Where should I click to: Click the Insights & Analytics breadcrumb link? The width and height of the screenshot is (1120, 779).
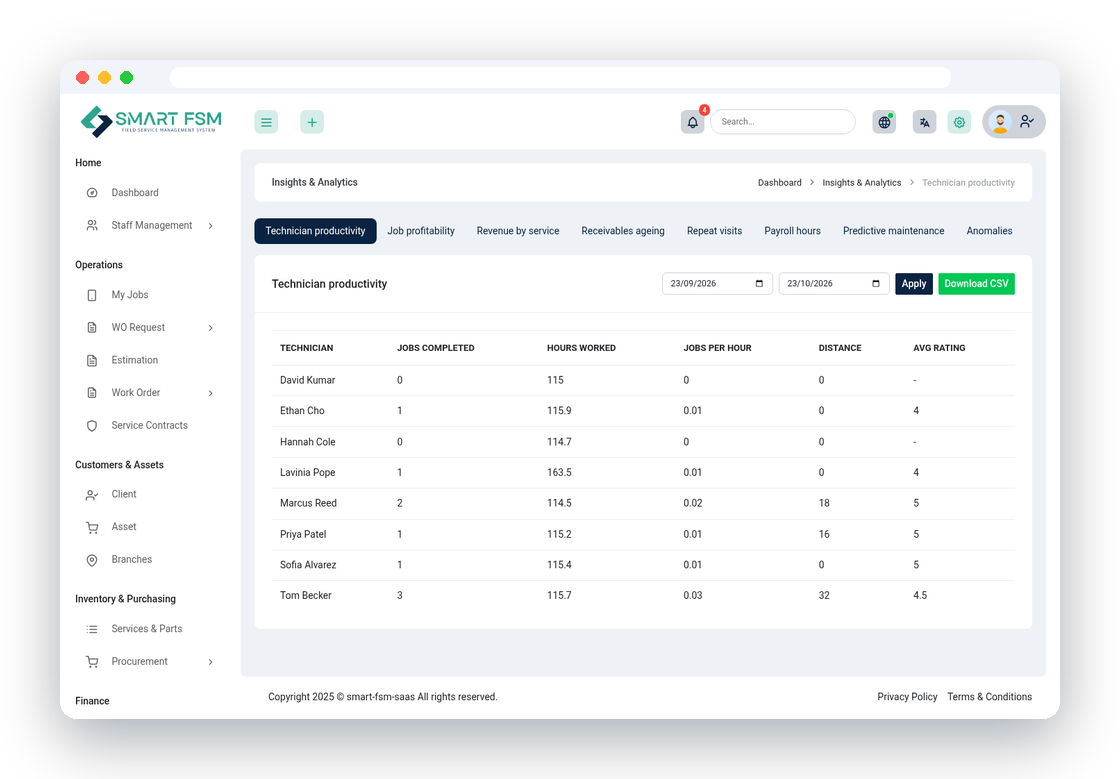[x=861, y=183]
